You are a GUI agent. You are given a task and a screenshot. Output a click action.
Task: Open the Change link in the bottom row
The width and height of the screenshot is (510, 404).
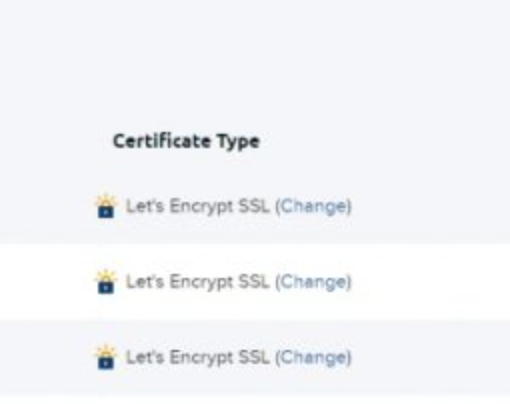coord(313,357)
